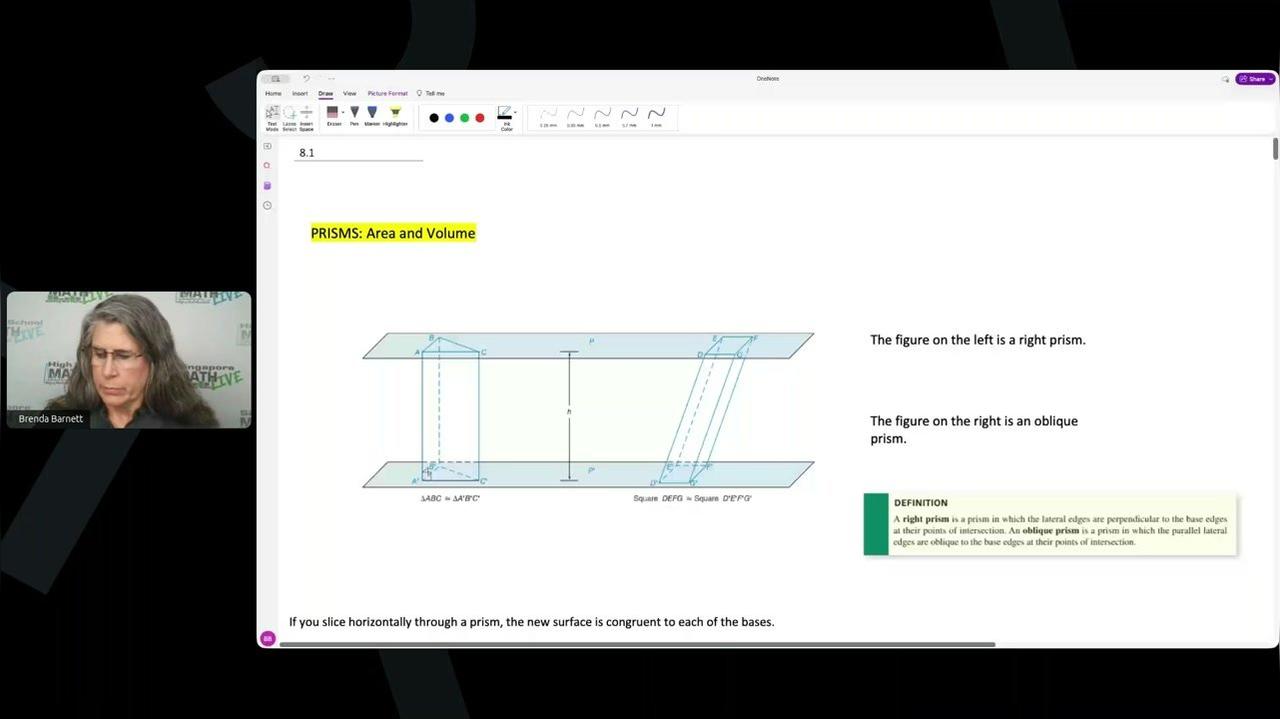1280x719 pixels.
Task: Choose the 0.7 mm pen thickness
Action: [x=629, y=117]
